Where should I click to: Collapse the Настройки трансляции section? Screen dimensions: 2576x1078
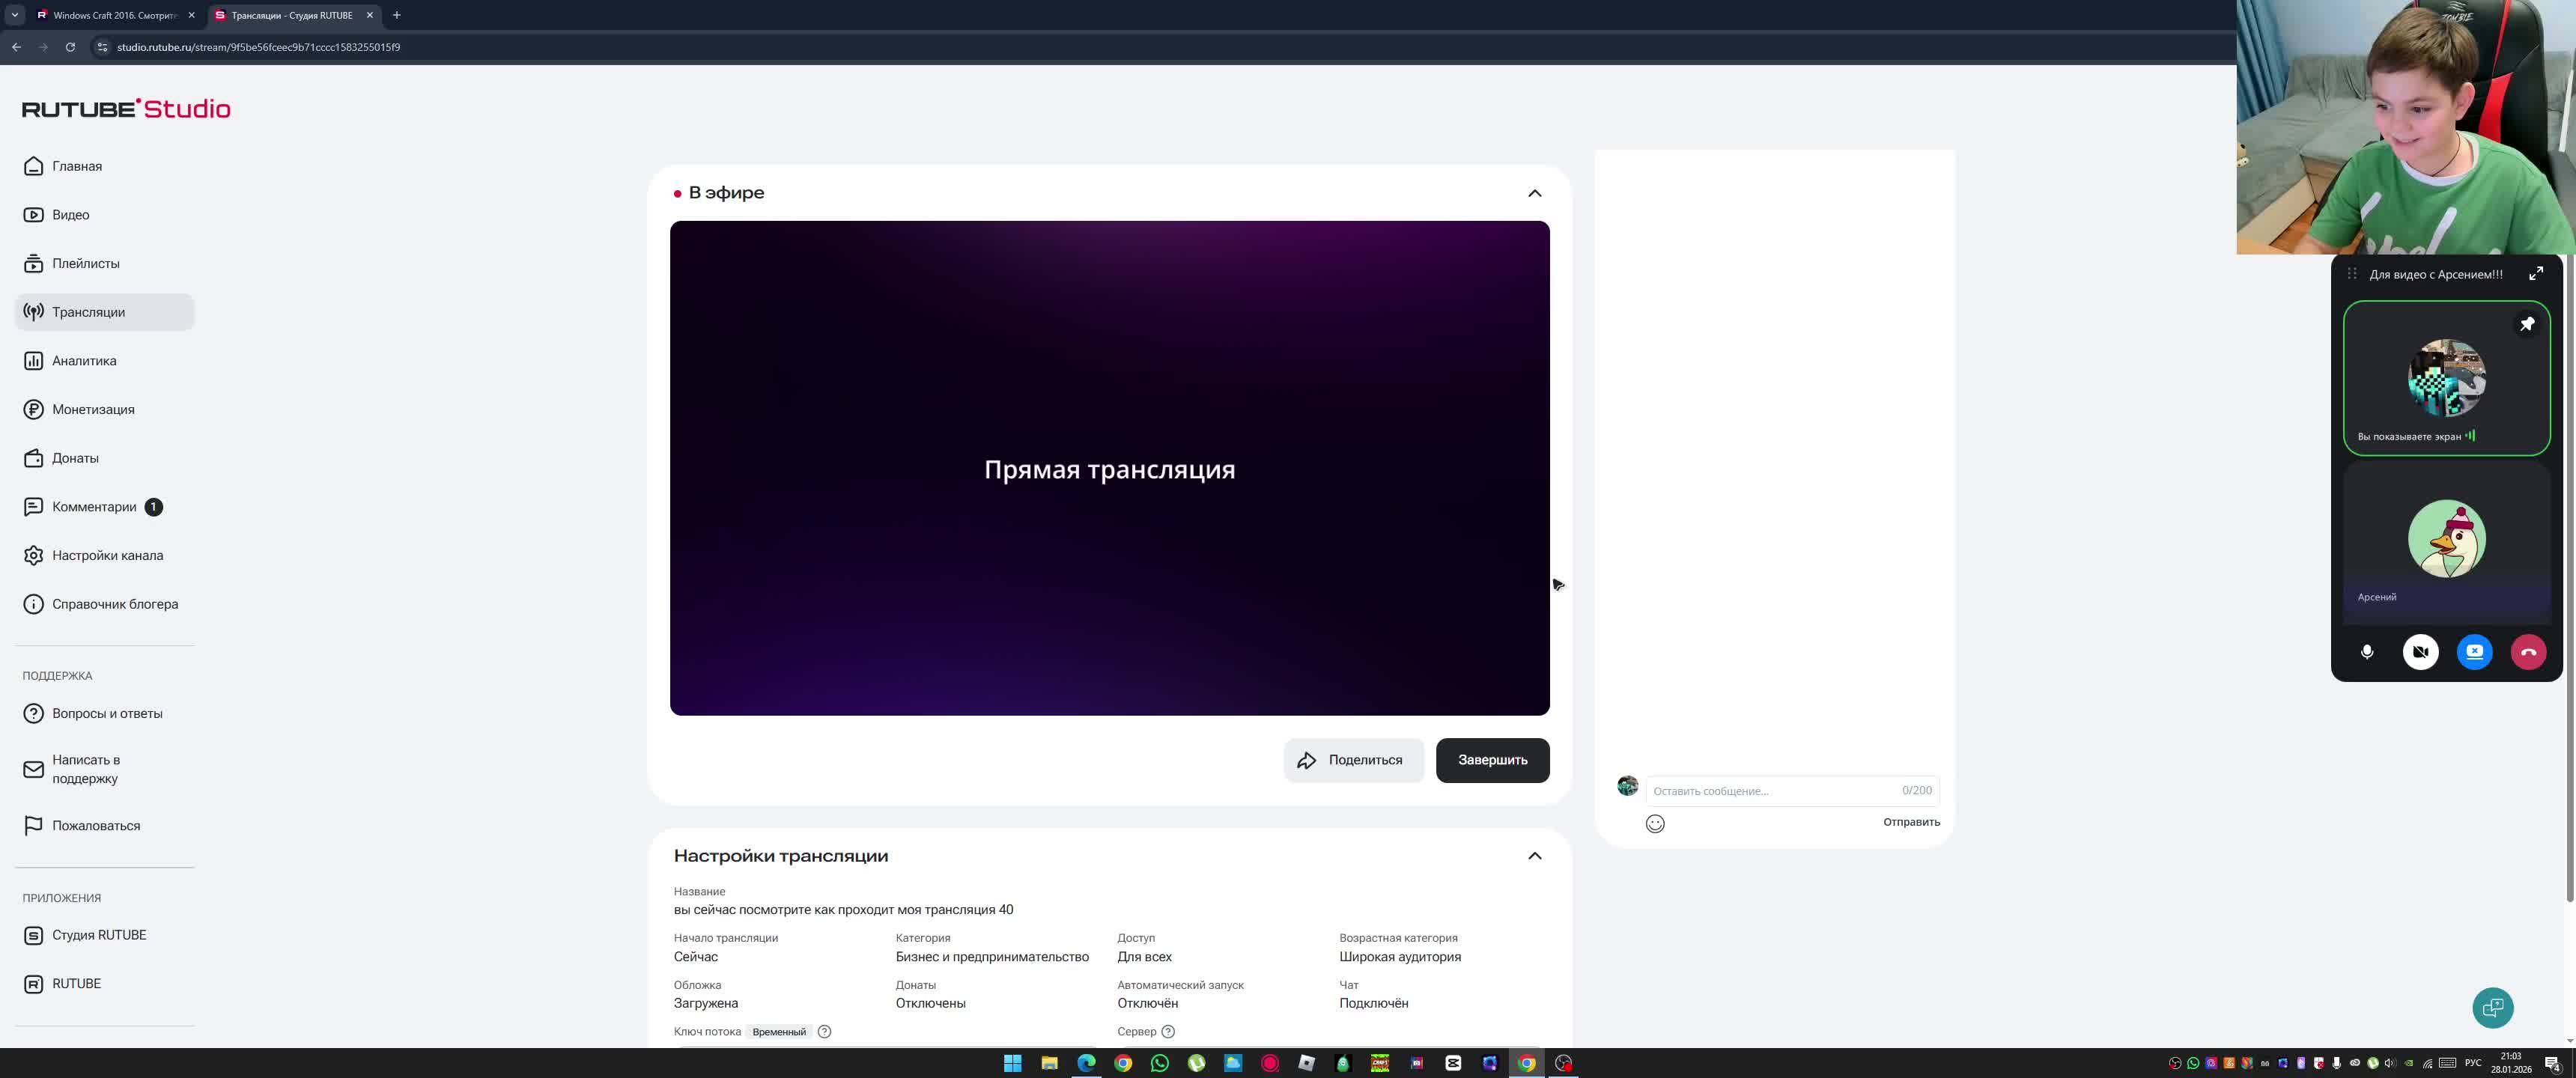click(x=1534, y=856)
